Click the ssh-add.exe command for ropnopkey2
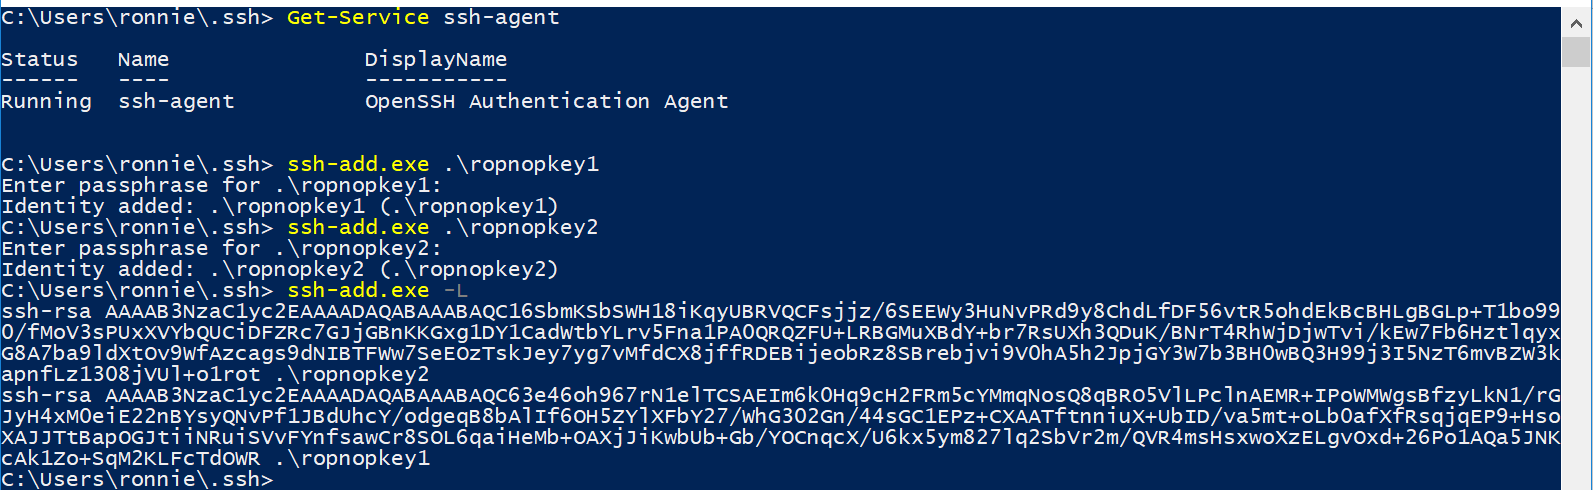This screenshot has width=1593, height=490. coord(358,227)
